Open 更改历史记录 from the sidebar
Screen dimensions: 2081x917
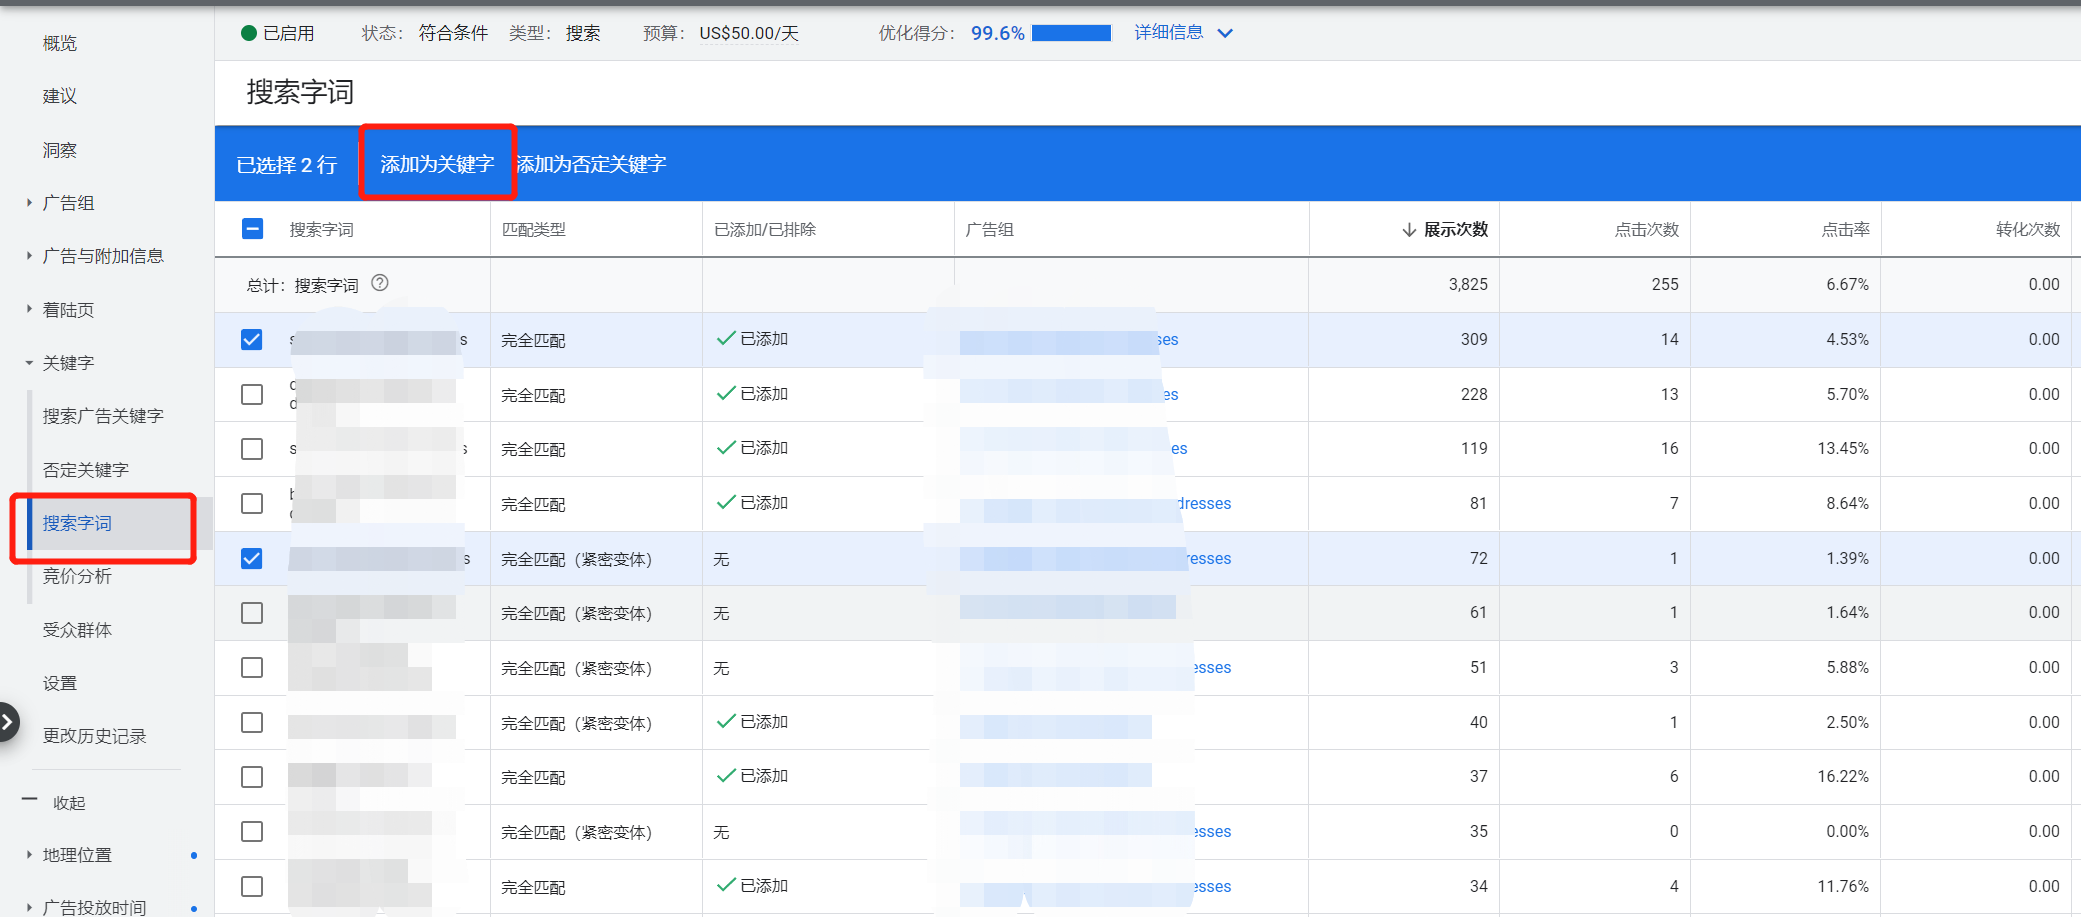coord(94,735)
